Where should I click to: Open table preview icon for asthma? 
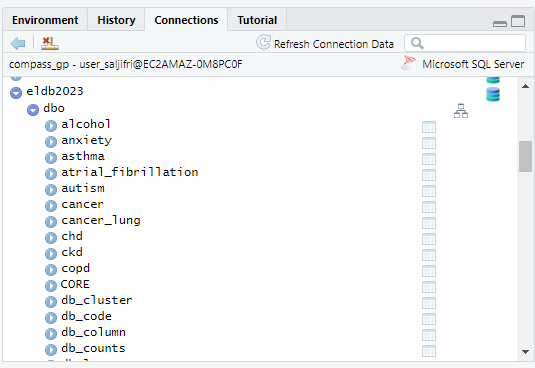point(429,159)
